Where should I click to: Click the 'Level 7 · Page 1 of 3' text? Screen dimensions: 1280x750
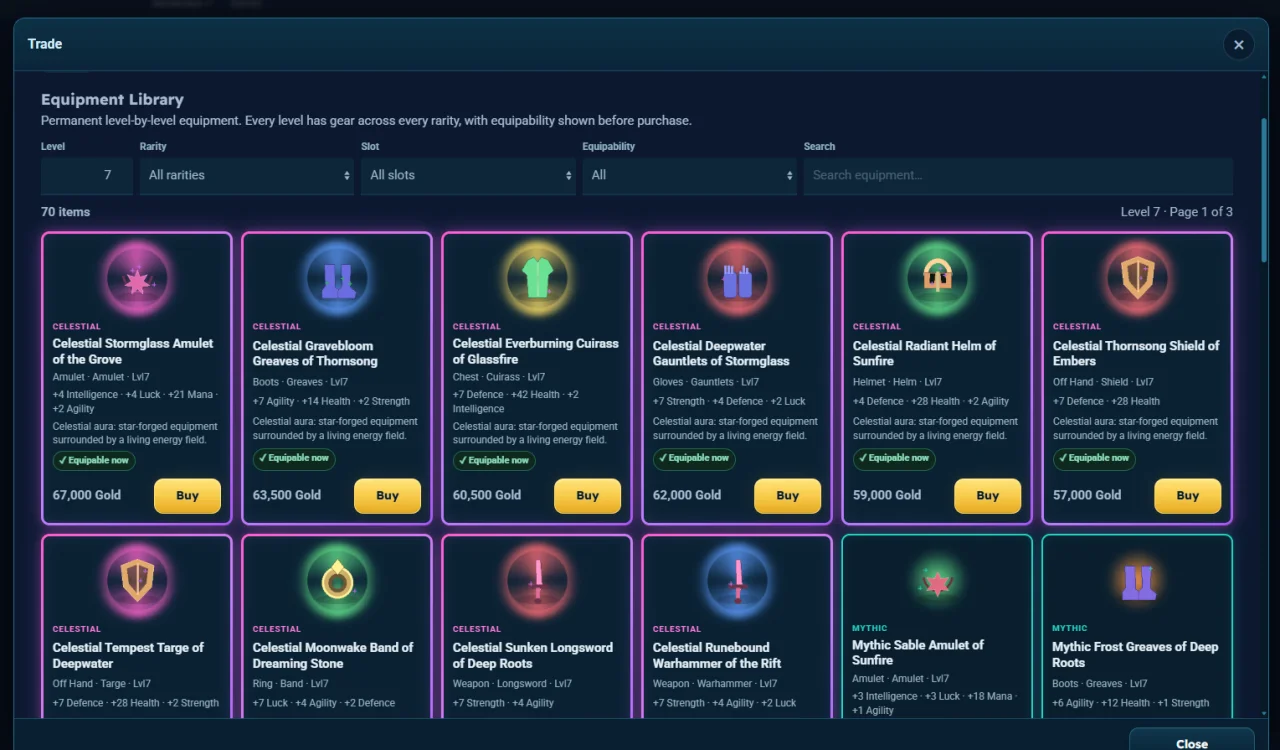pyautogui.click(x=1176, y=212)
